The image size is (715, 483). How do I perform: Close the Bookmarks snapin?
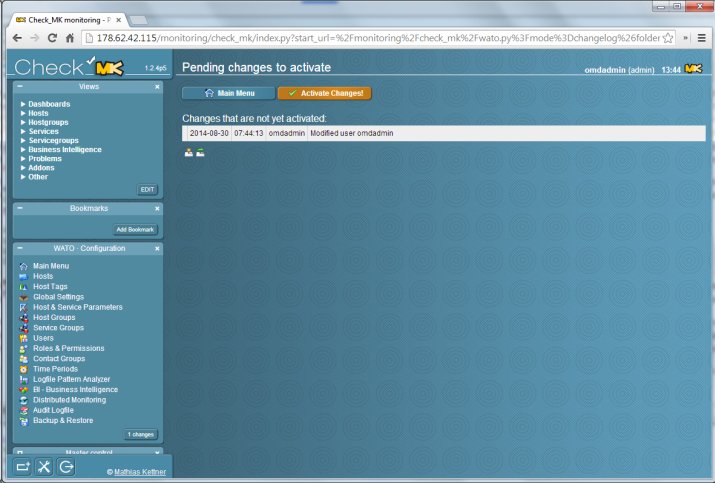157,208
